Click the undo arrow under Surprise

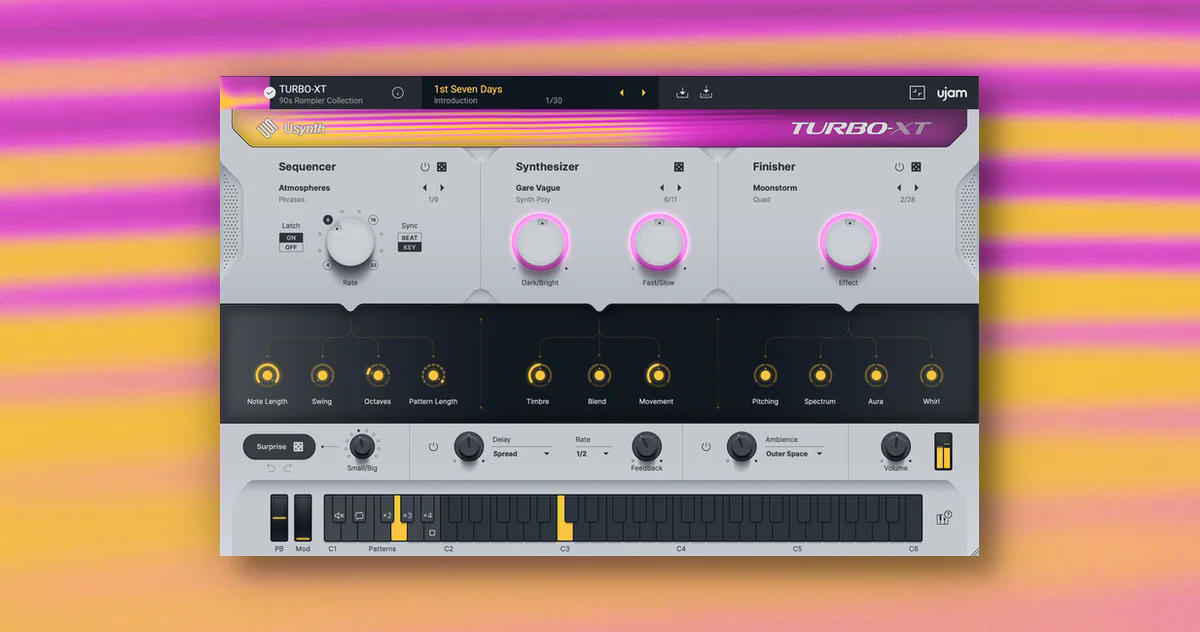(x=270, y=468)
